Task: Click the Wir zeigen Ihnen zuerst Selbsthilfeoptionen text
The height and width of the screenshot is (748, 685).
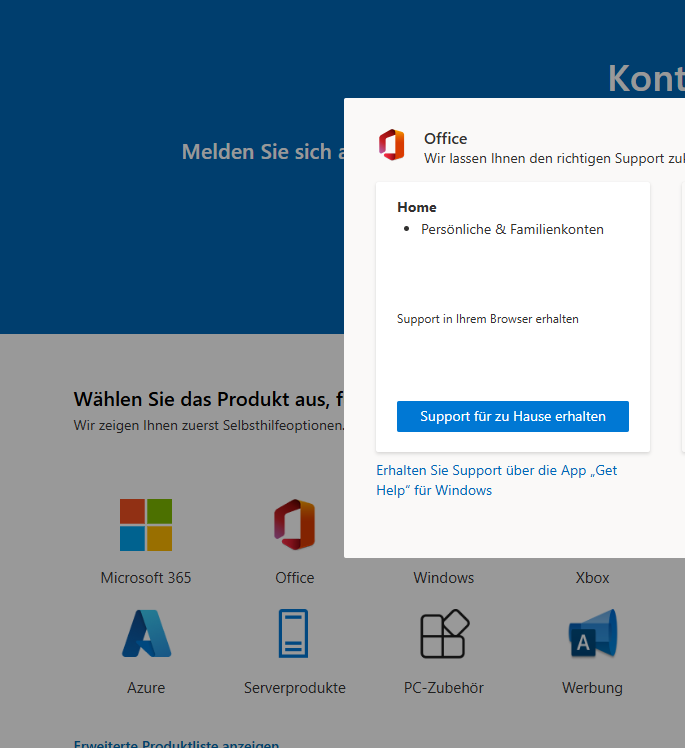Action: pos(208,426)
